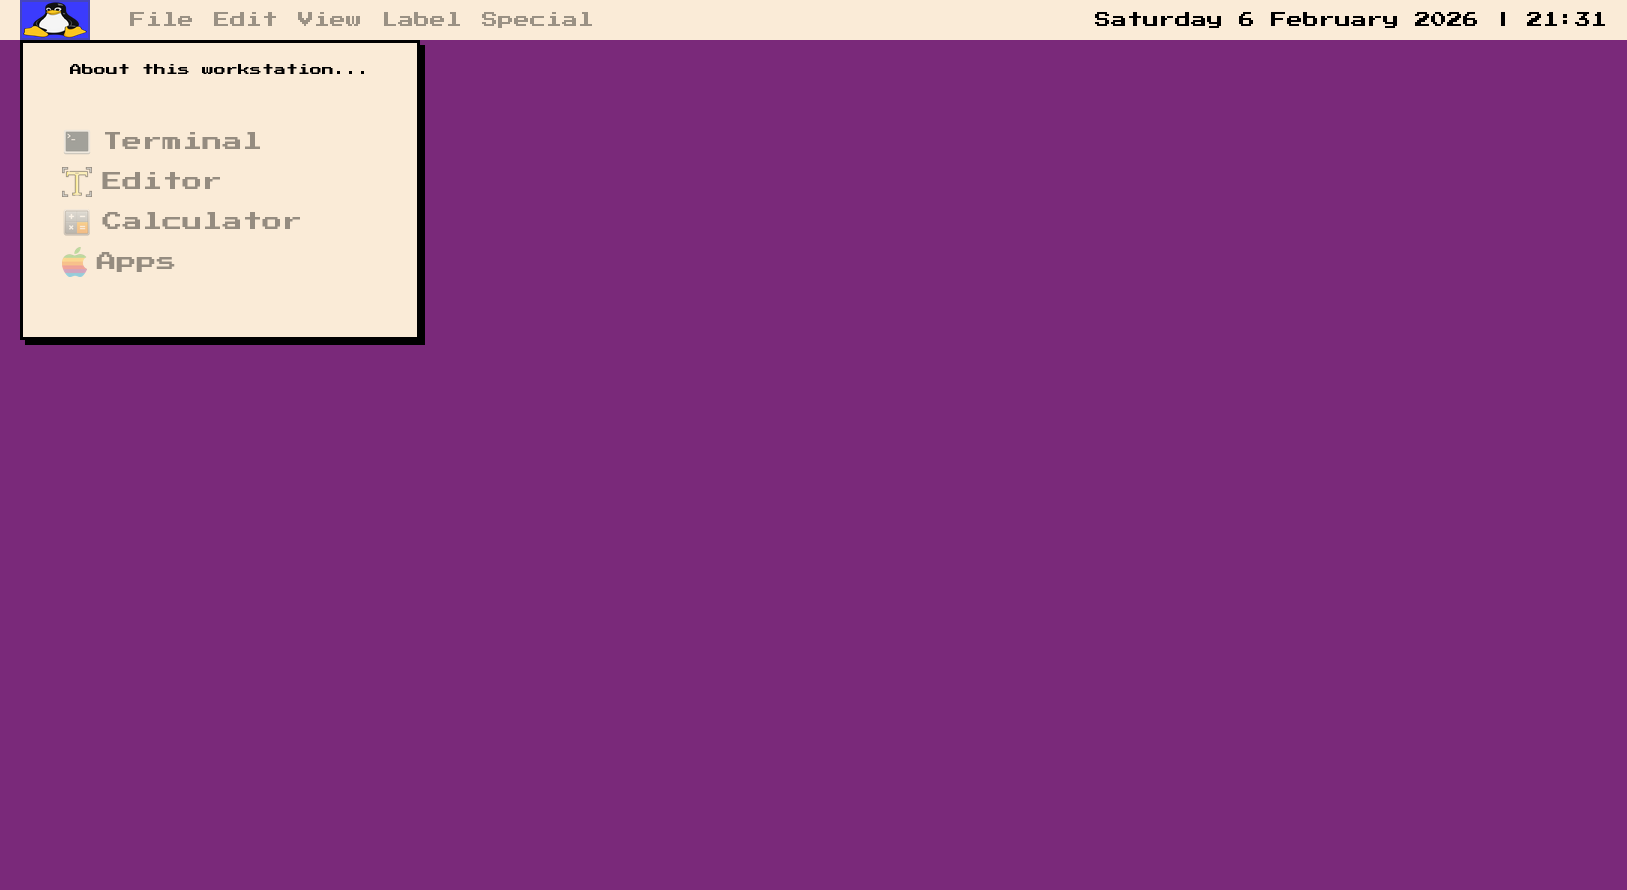Screen dimensions: 1627x890
Task: Click the separator bar between date and time
Action: pyautogui.click(x=1502, y=20)
